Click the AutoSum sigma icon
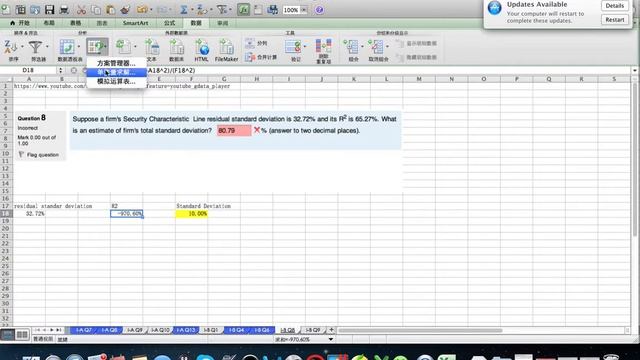 point(184,9)
